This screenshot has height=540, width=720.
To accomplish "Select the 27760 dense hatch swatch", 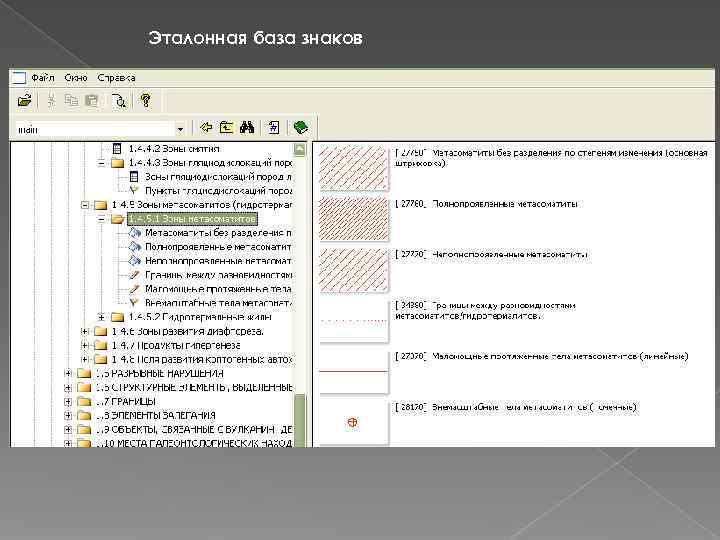I will (x=354, y=219).
